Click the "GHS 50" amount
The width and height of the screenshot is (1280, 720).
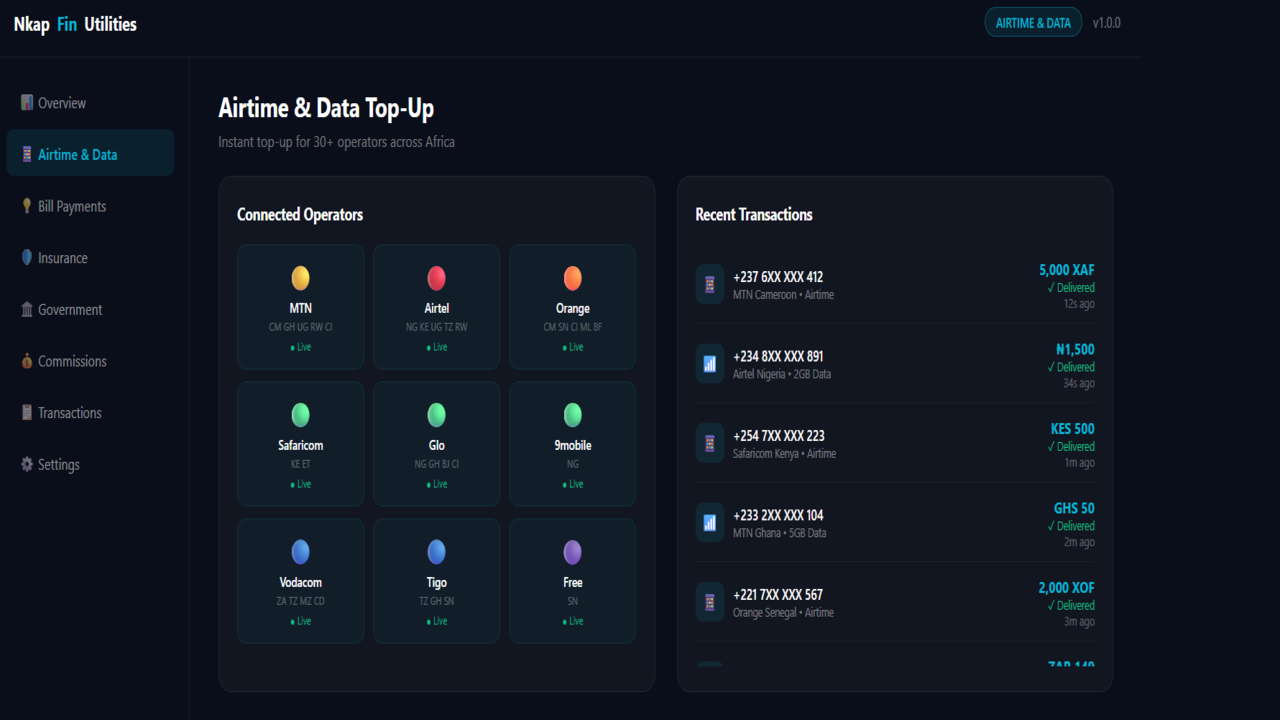coord(1074,508)
